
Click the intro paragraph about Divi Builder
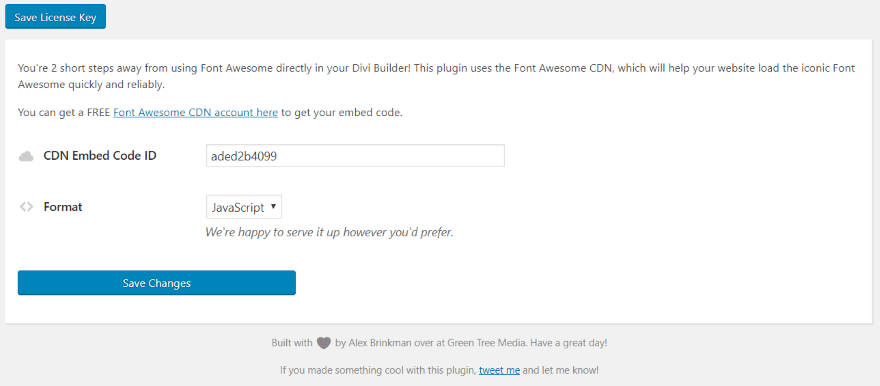coord(436,77)
